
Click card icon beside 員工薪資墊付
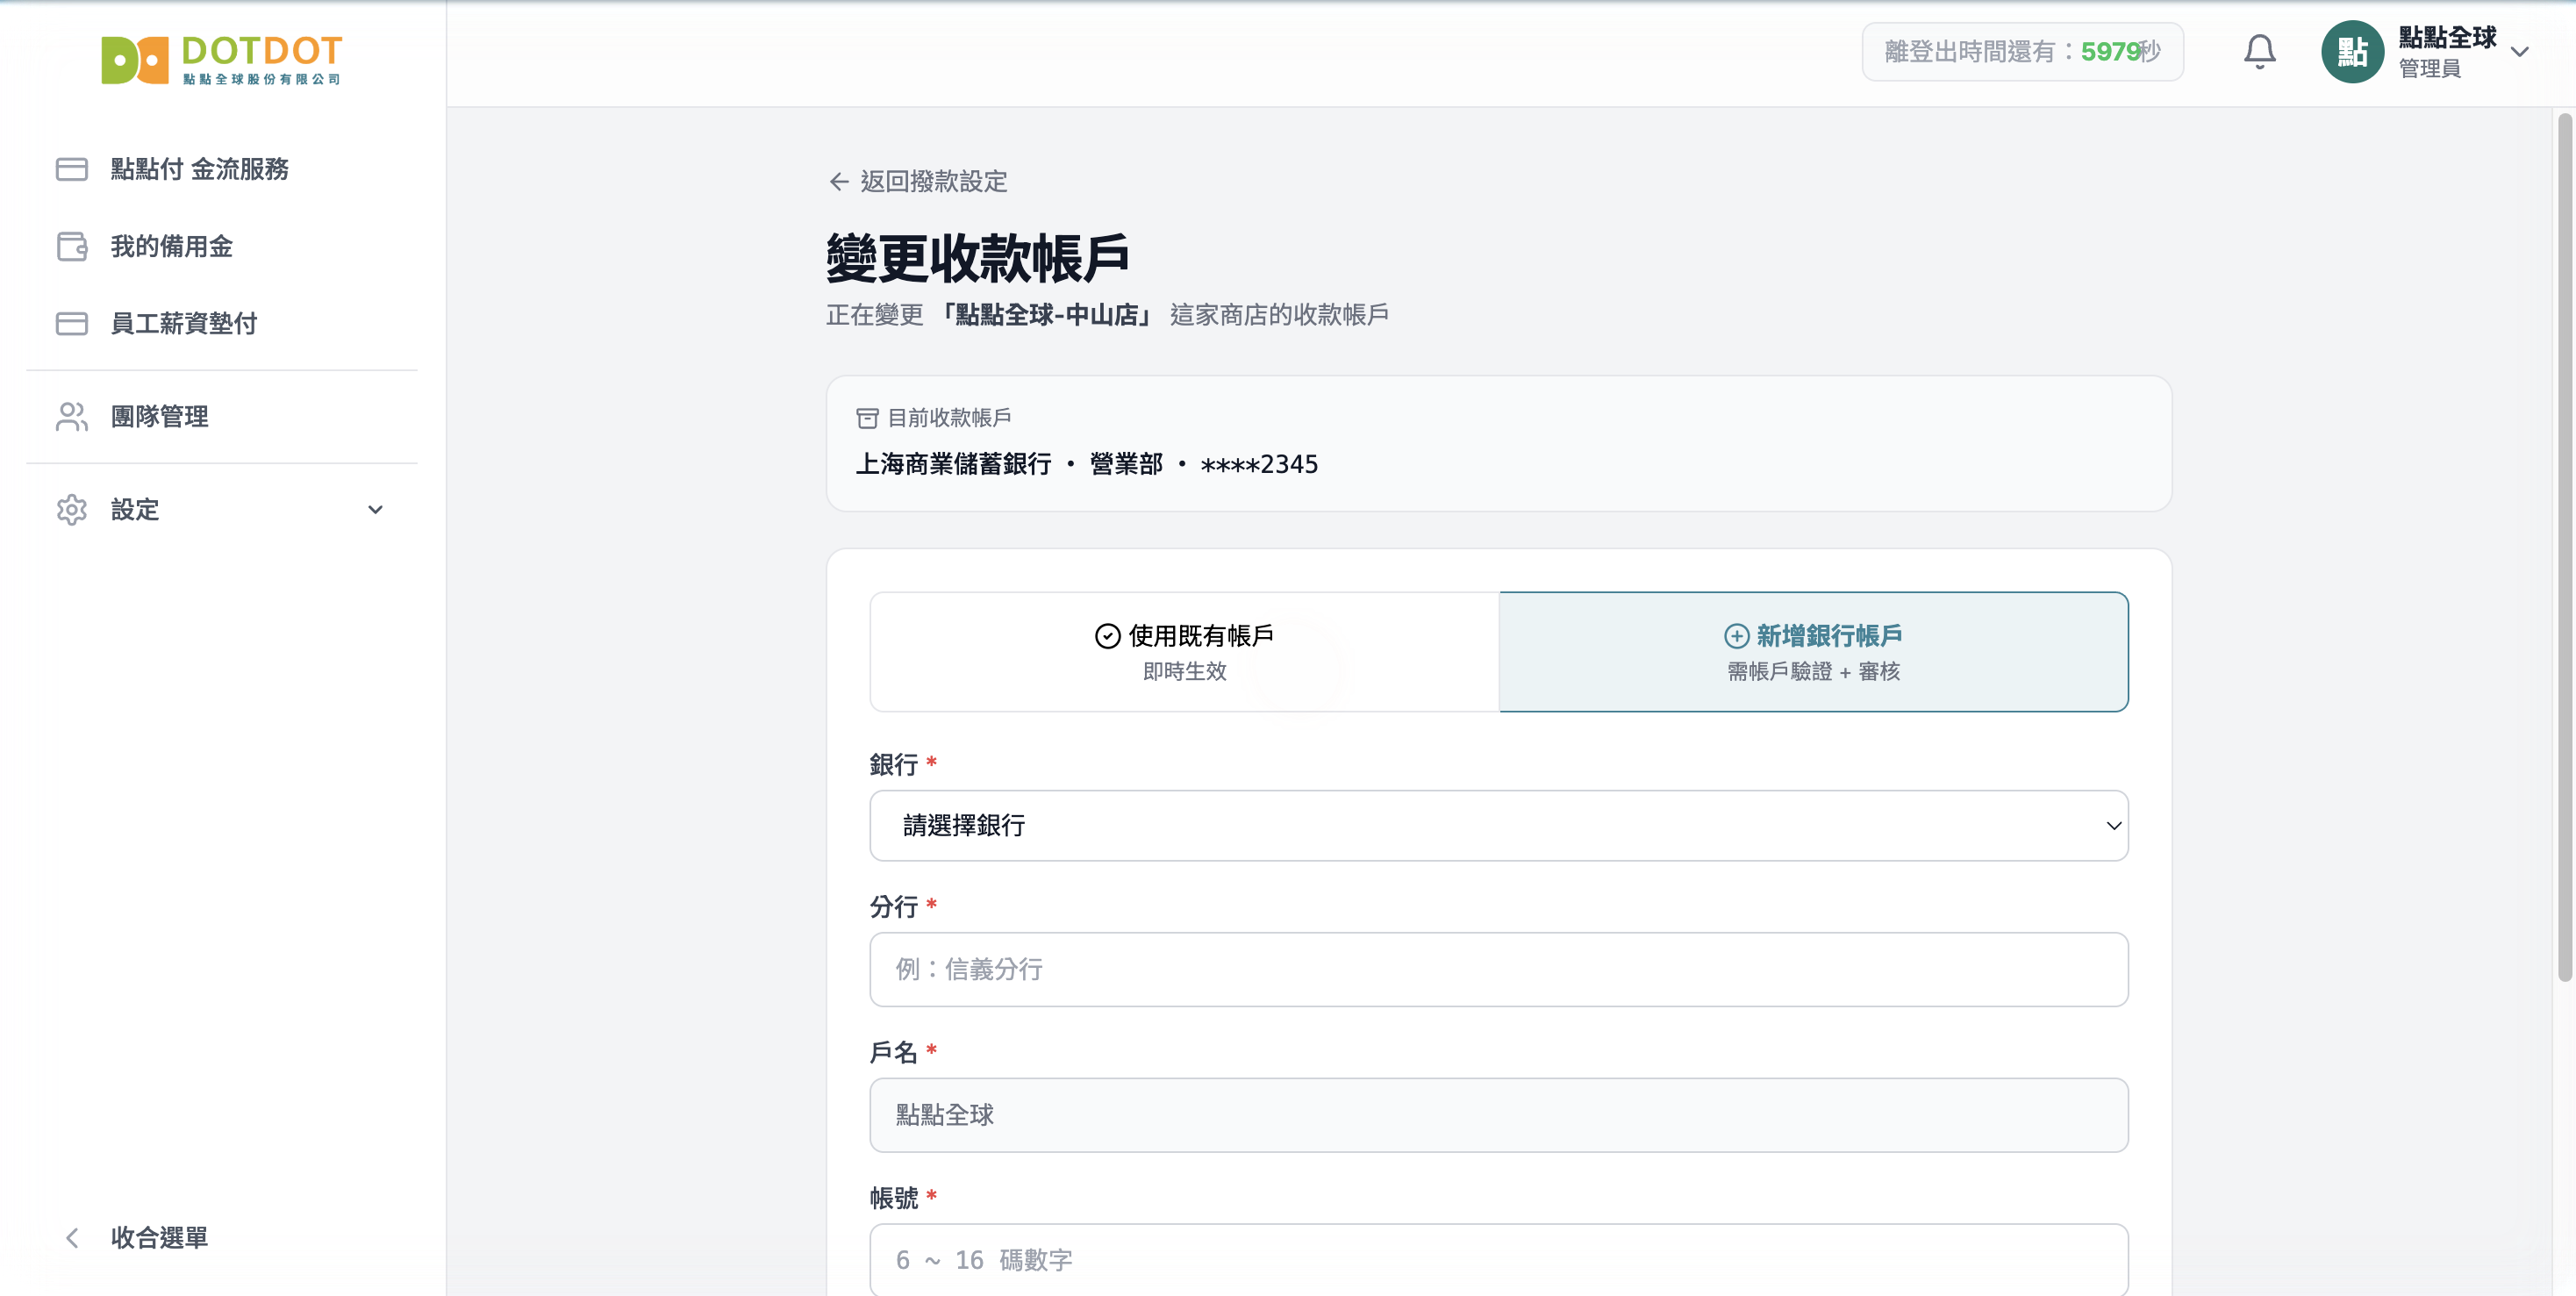(71, 323)
